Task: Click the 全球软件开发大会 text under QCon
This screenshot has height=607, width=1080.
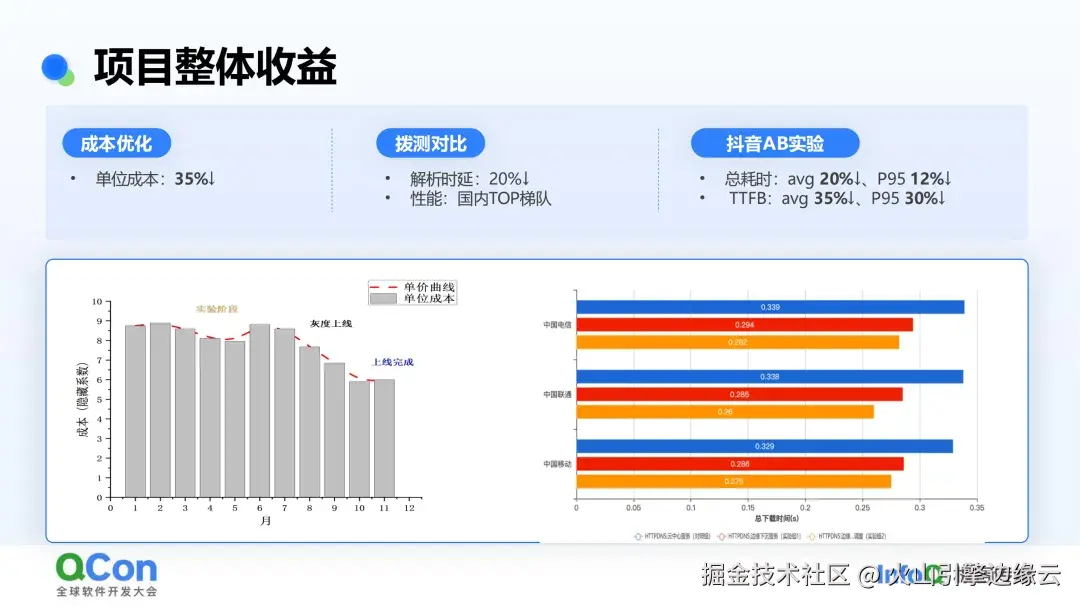Action: coord(107,590)
